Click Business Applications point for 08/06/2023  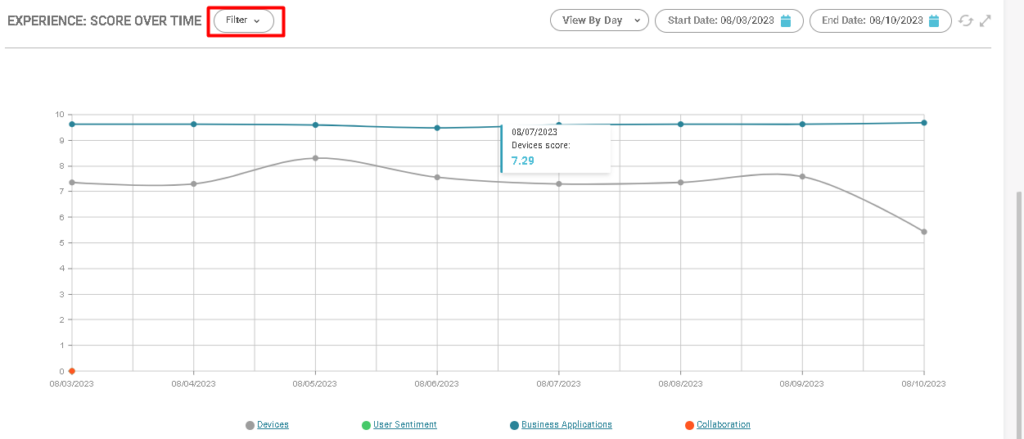437,128
